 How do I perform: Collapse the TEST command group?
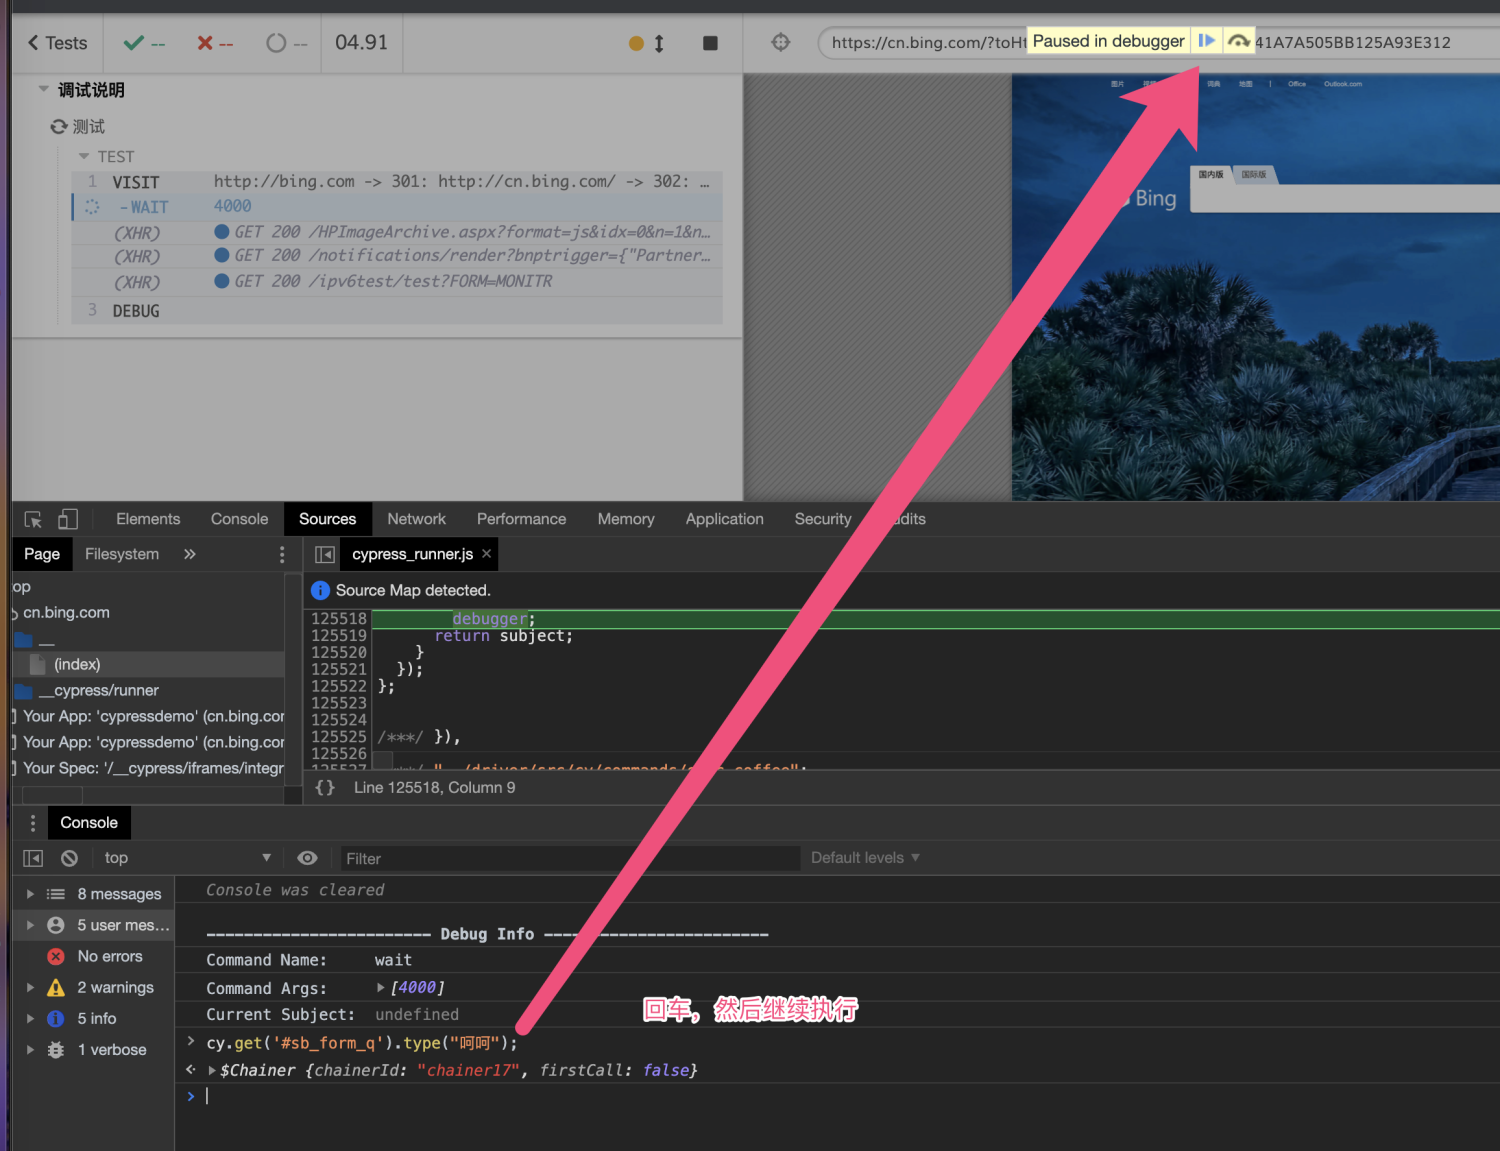84,156
